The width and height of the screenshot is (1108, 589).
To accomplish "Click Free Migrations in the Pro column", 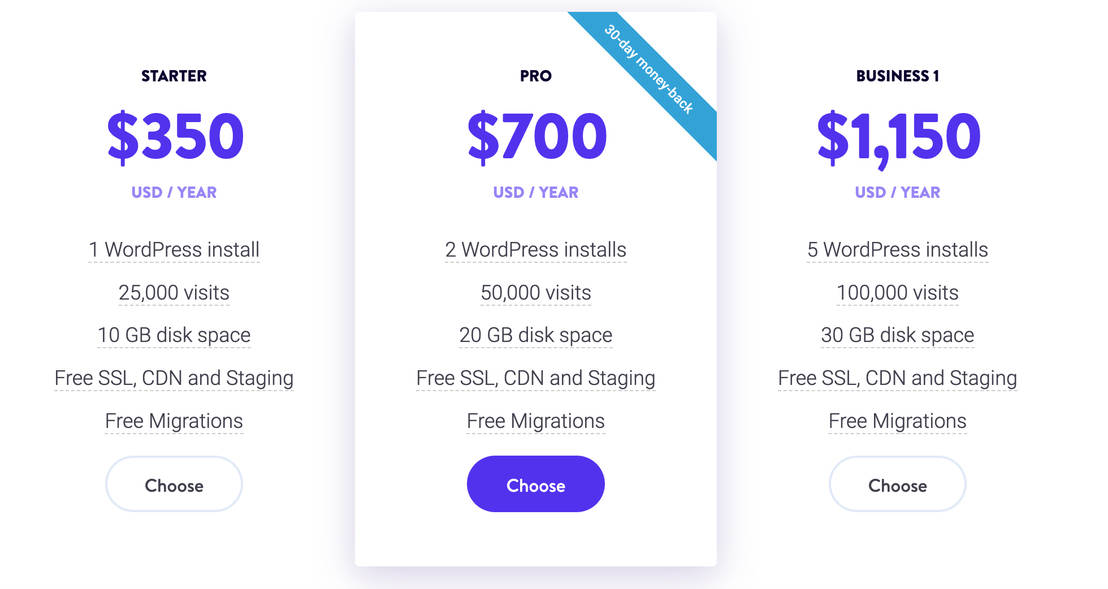I will (535, 421).
